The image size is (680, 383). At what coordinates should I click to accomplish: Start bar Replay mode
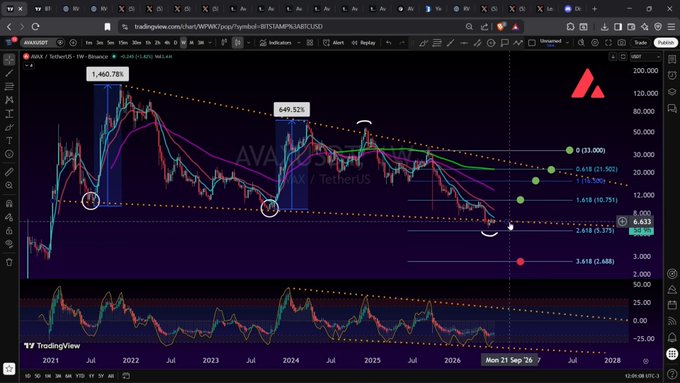click(363, 43)
